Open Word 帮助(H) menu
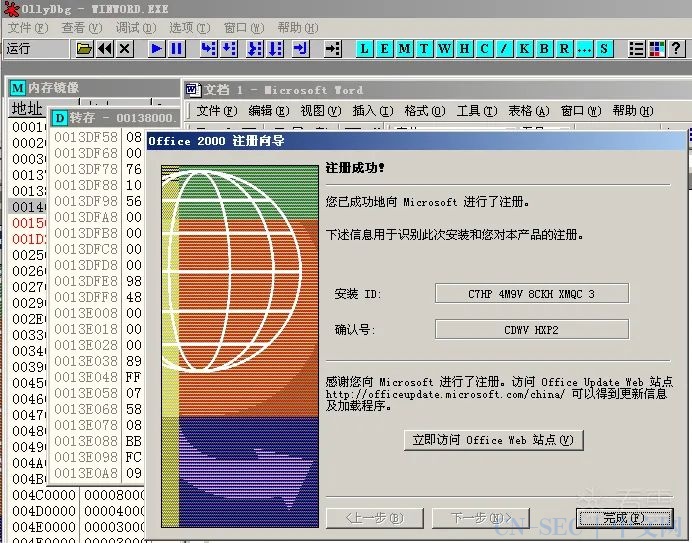This screenshot has height=543, width=692. coord(633,110)
